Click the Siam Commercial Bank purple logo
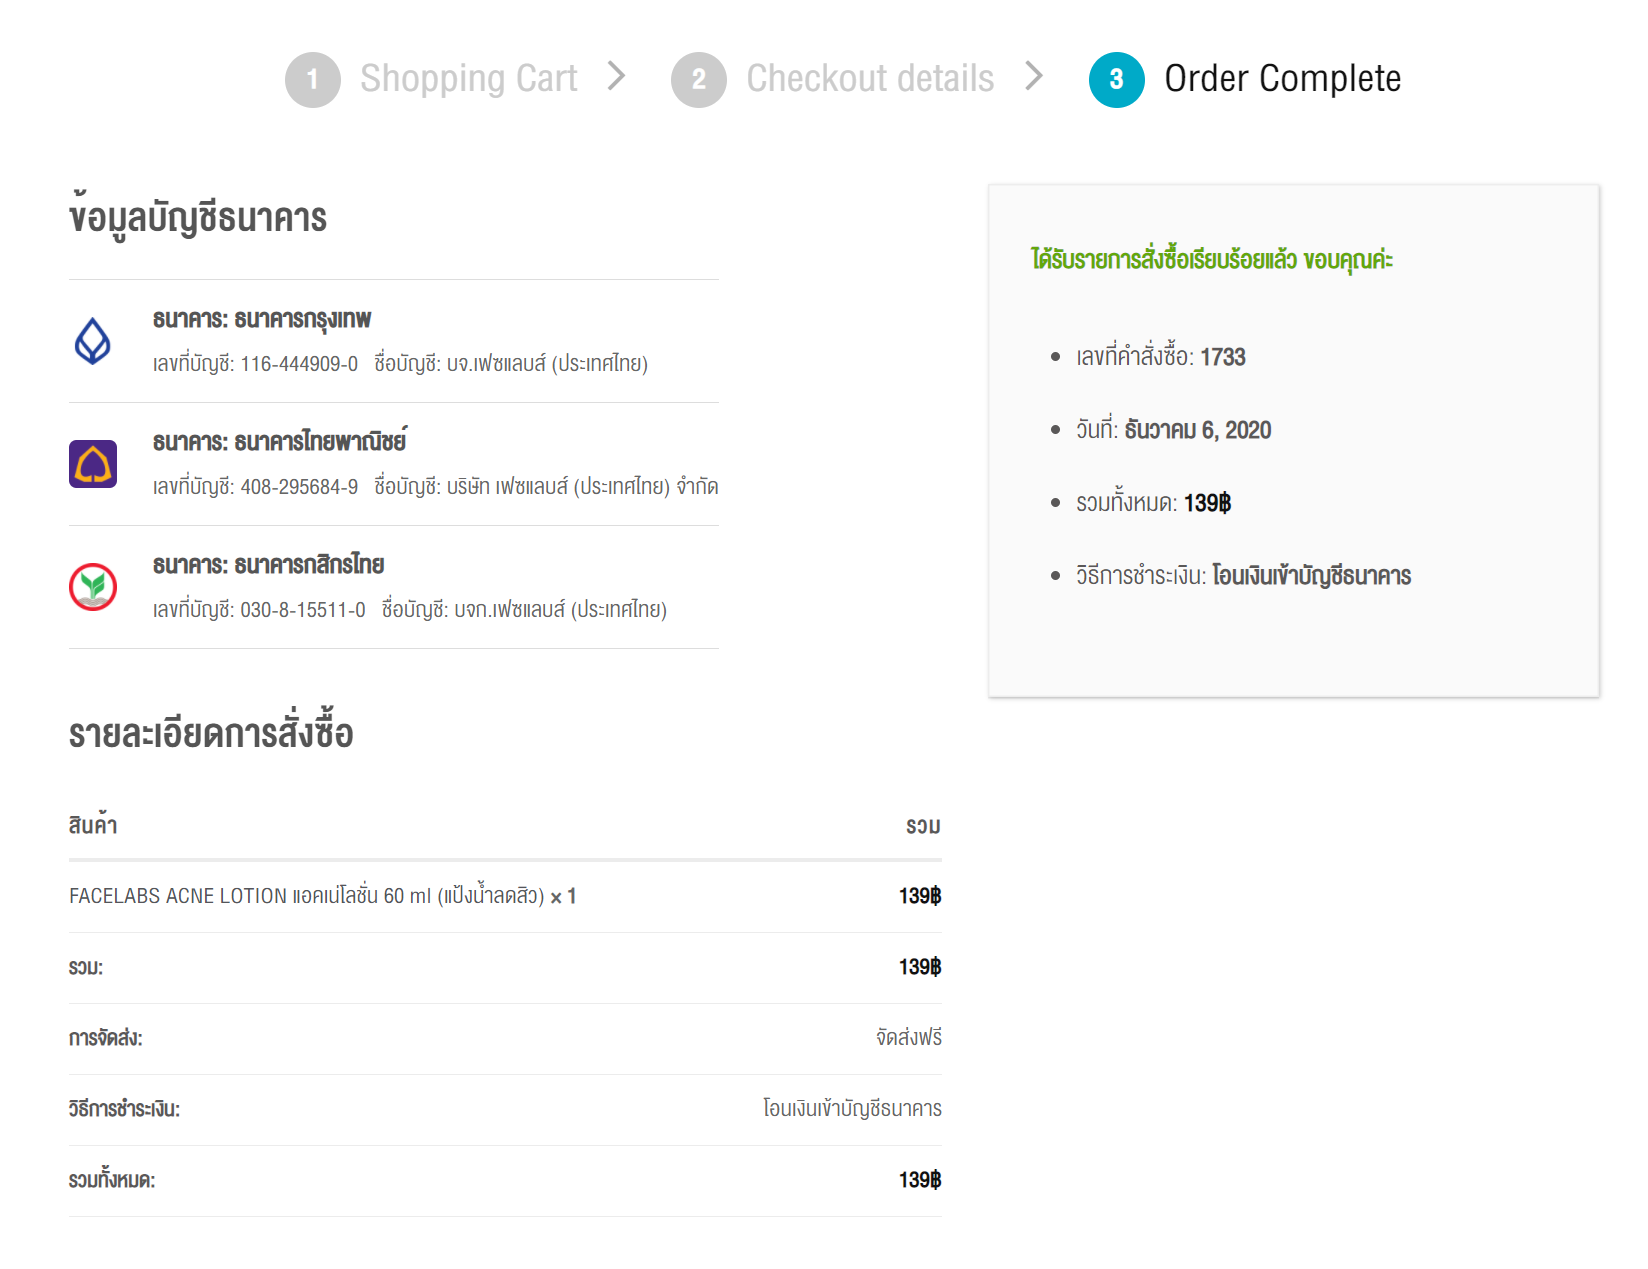This screenshot has width=1648, height=1269. pyautogui.click(x=93, y=464)
